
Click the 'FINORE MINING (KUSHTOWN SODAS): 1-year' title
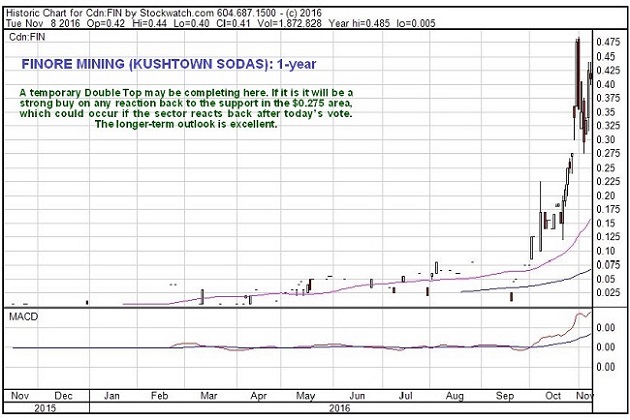[169, 64]
